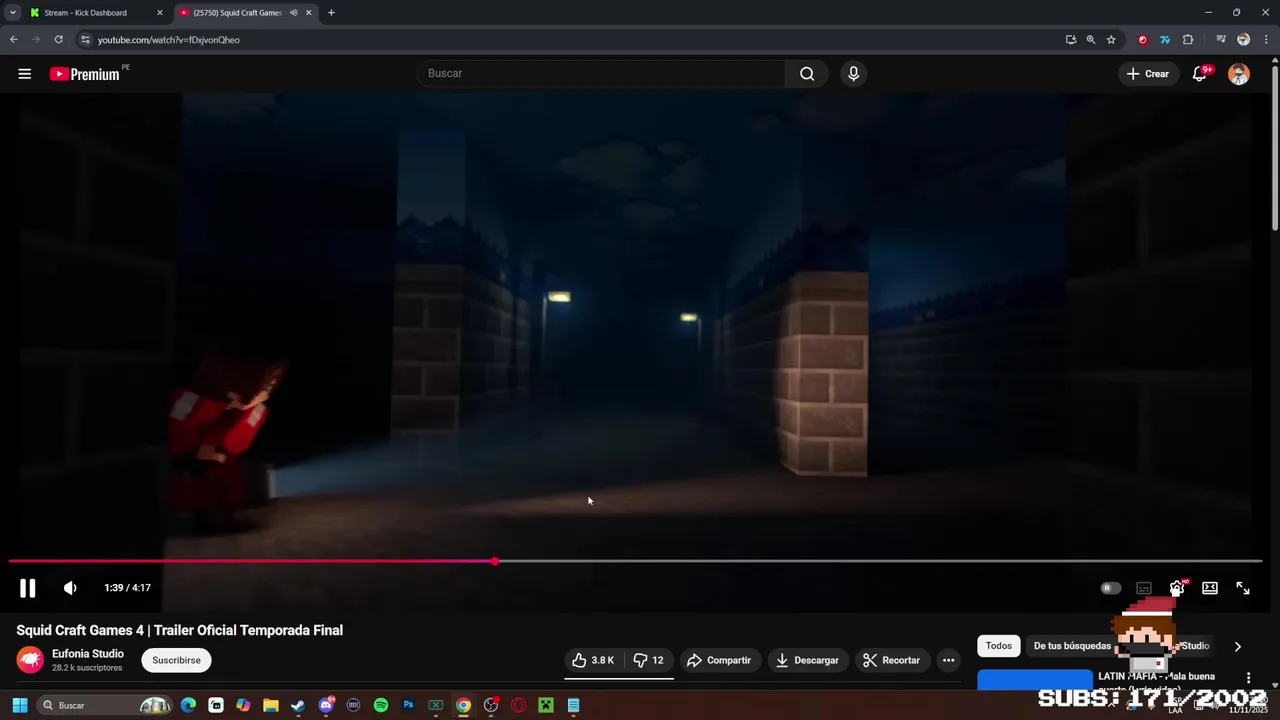This screenshot has width=1280, height=720.
Task: Open Steam from the taskbar
Action: [x=298, y=706]
